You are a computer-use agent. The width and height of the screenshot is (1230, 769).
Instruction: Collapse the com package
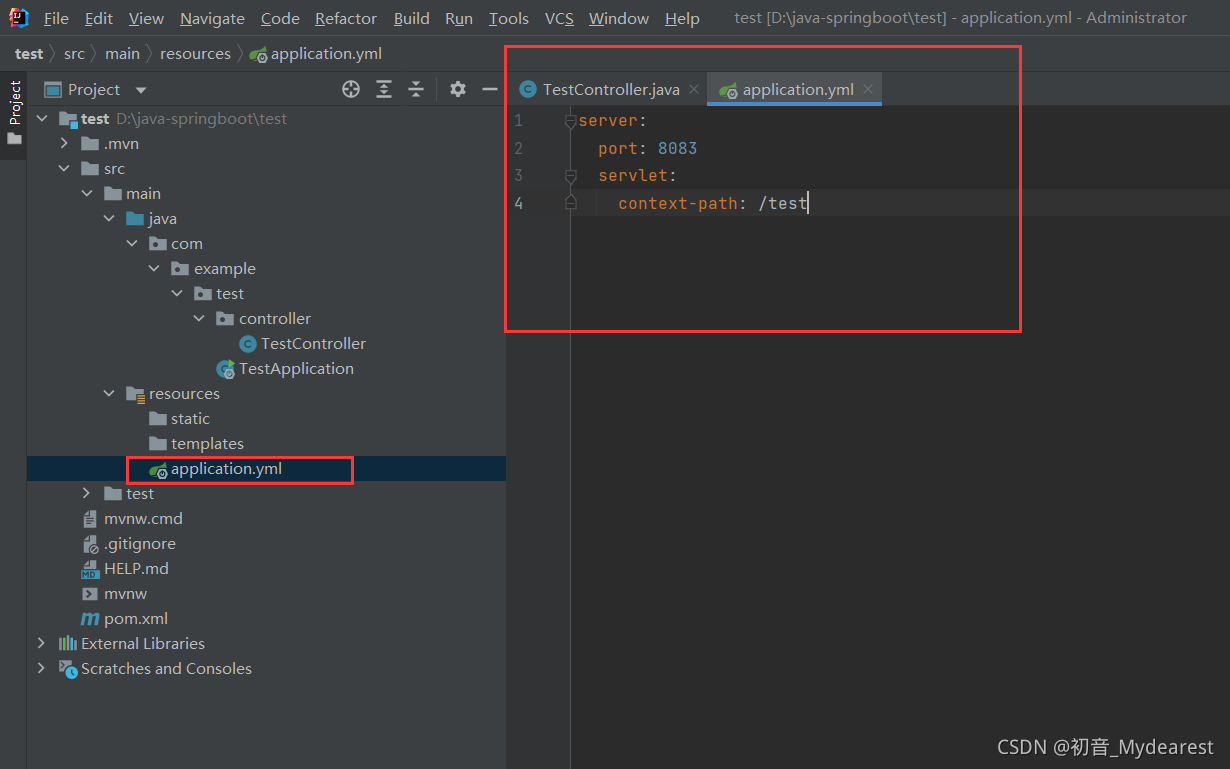pyautogui.click(x=132, y=244)
